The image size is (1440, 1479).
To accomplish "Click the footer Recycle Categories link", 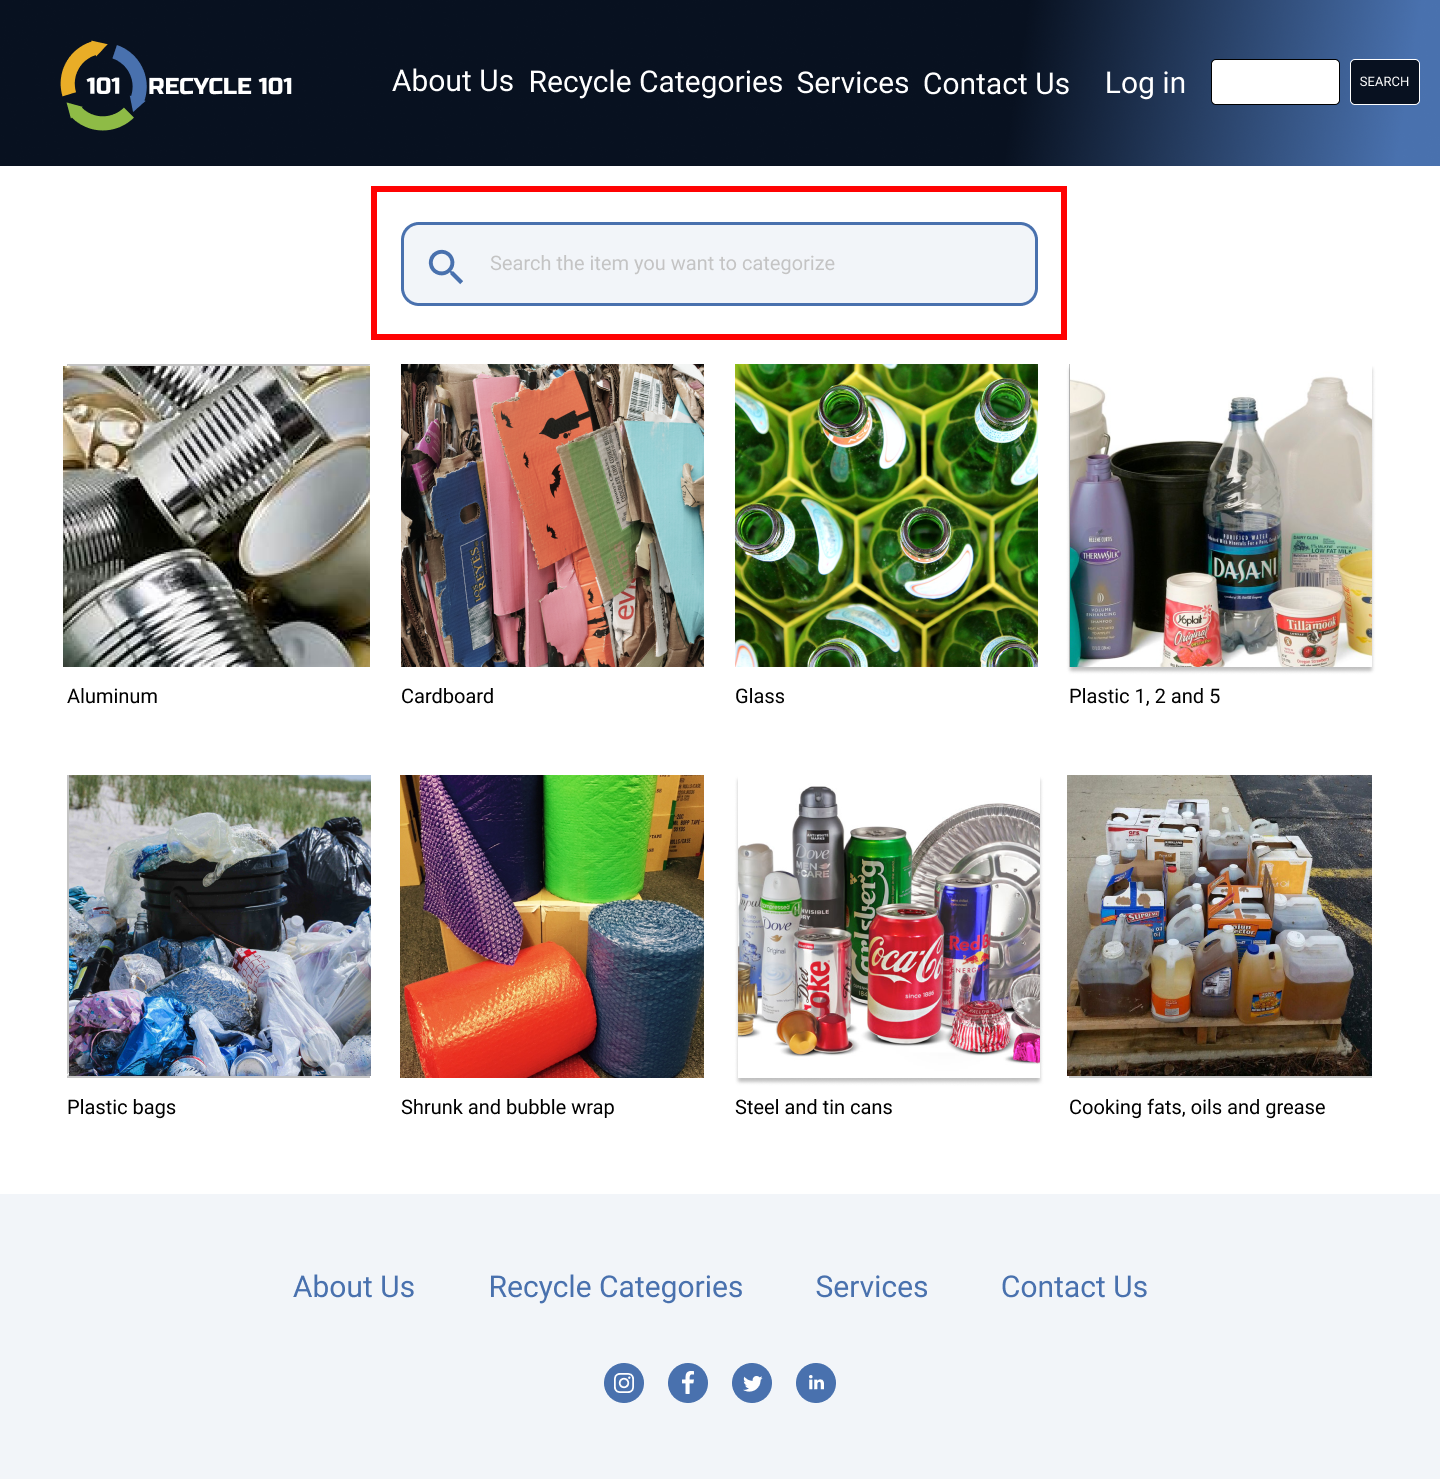I will pos(616,1287).
